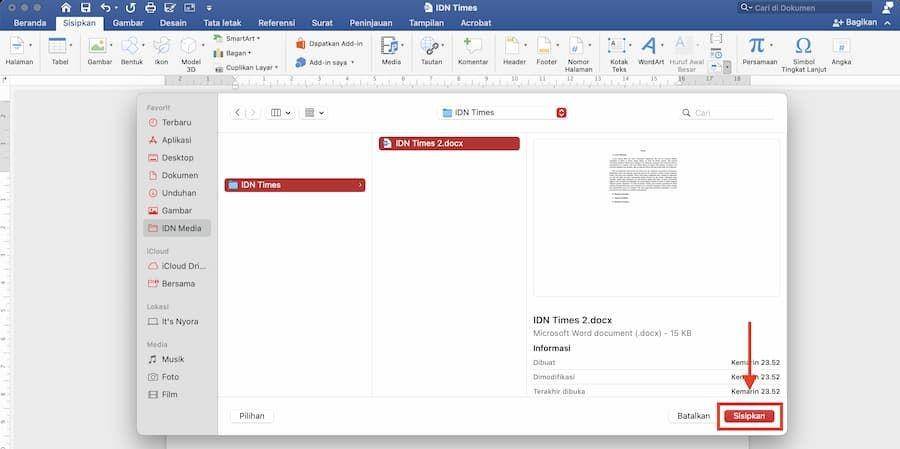
Task: Click Dapatkan Add-in store button
Action: click(329, 44)
